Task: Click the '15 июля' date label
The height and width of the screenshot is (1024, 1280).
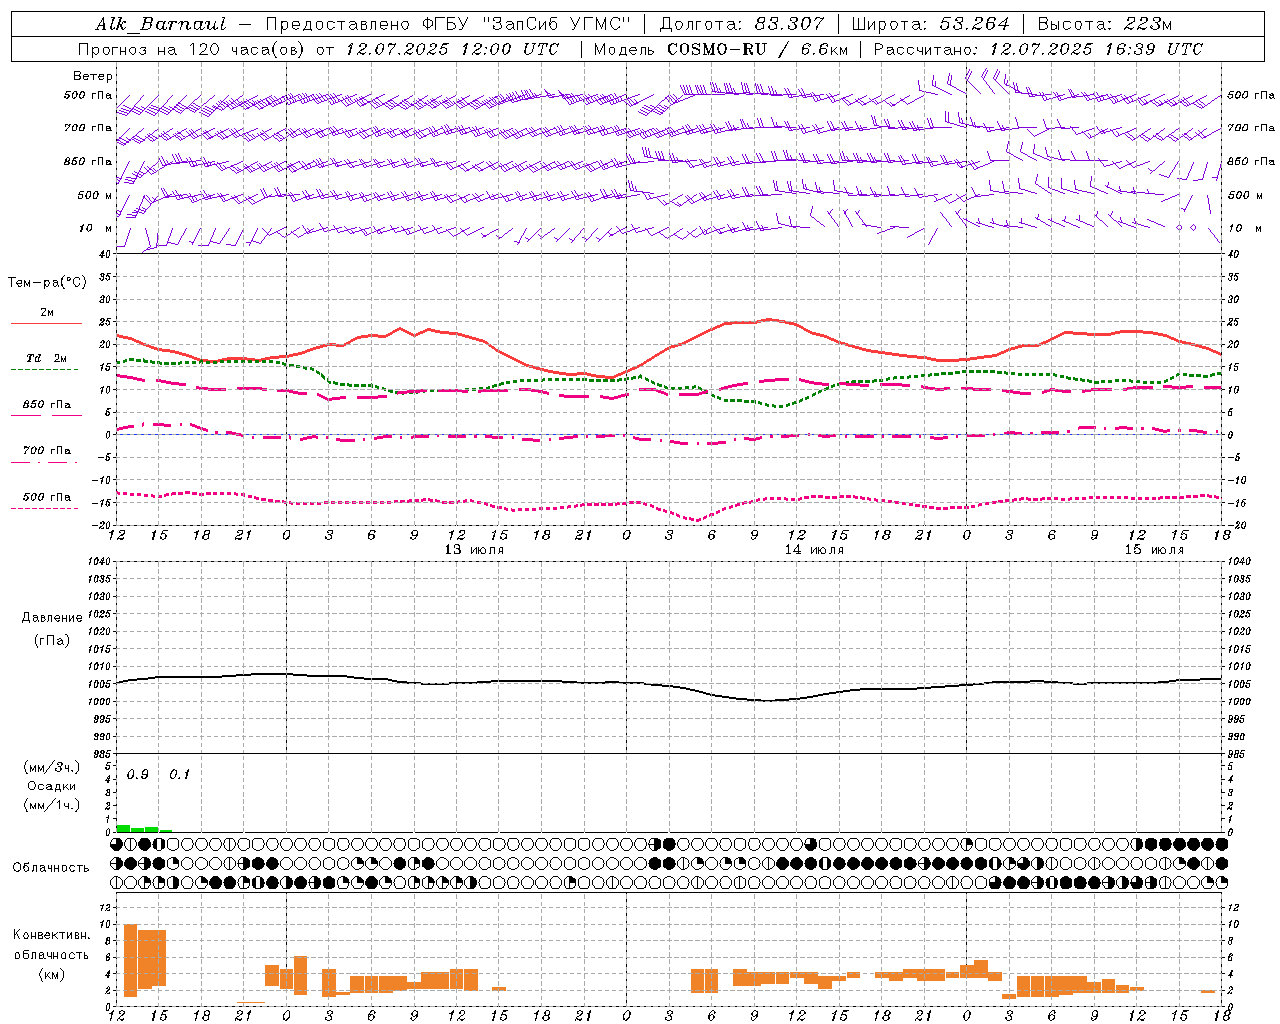Action: point(1154,550)
